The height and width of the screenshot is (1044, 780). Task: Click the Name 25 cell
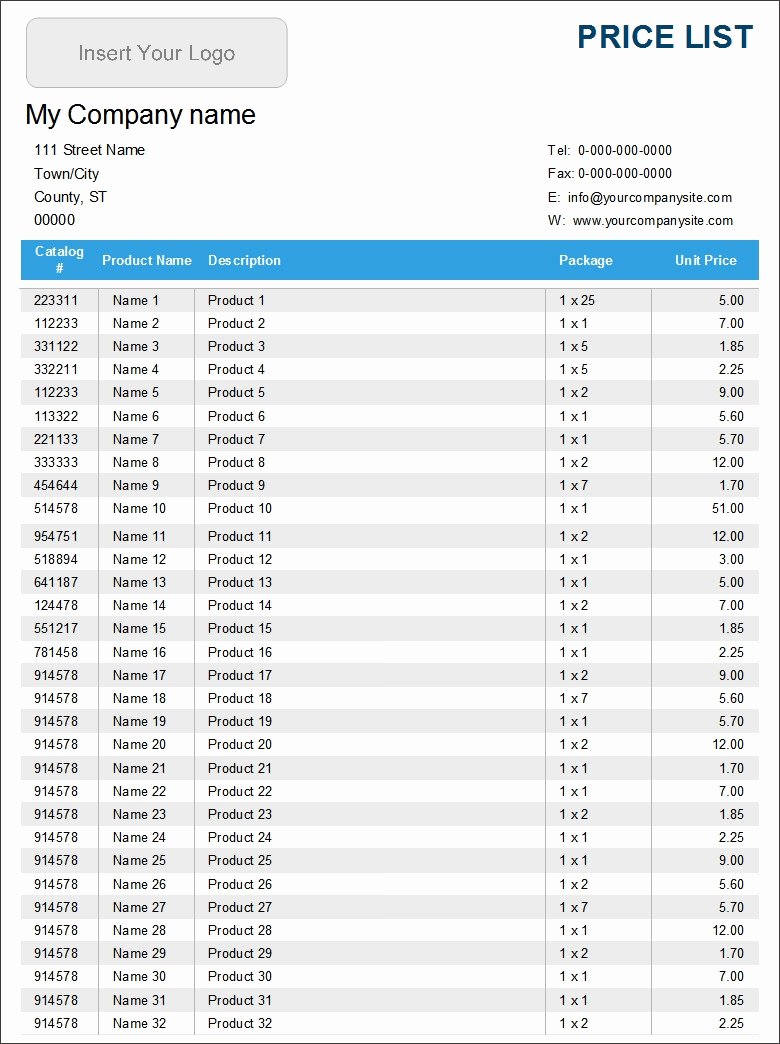click(x=139, y=860)
